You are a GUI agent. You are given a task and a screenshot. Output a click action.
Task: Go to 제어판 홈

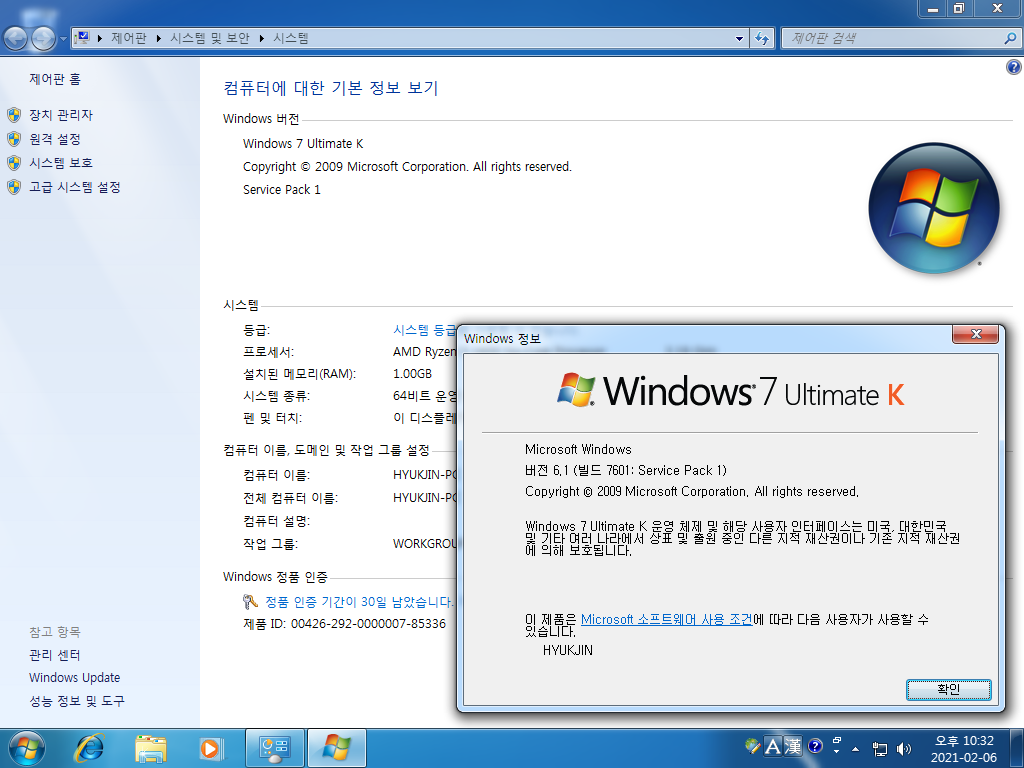pyautogui.click(x=55, y=79)
